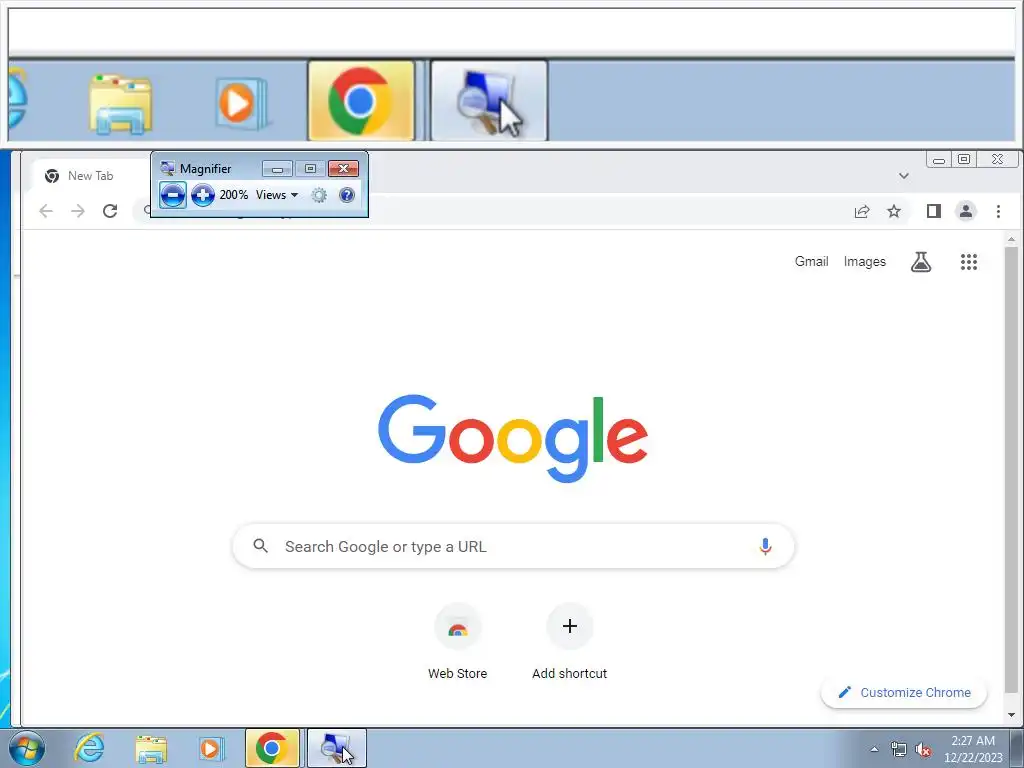Click magnified Chrome icon in docked lens
The height and width of the screenshot is (768, 1024).
coord(361,101)
